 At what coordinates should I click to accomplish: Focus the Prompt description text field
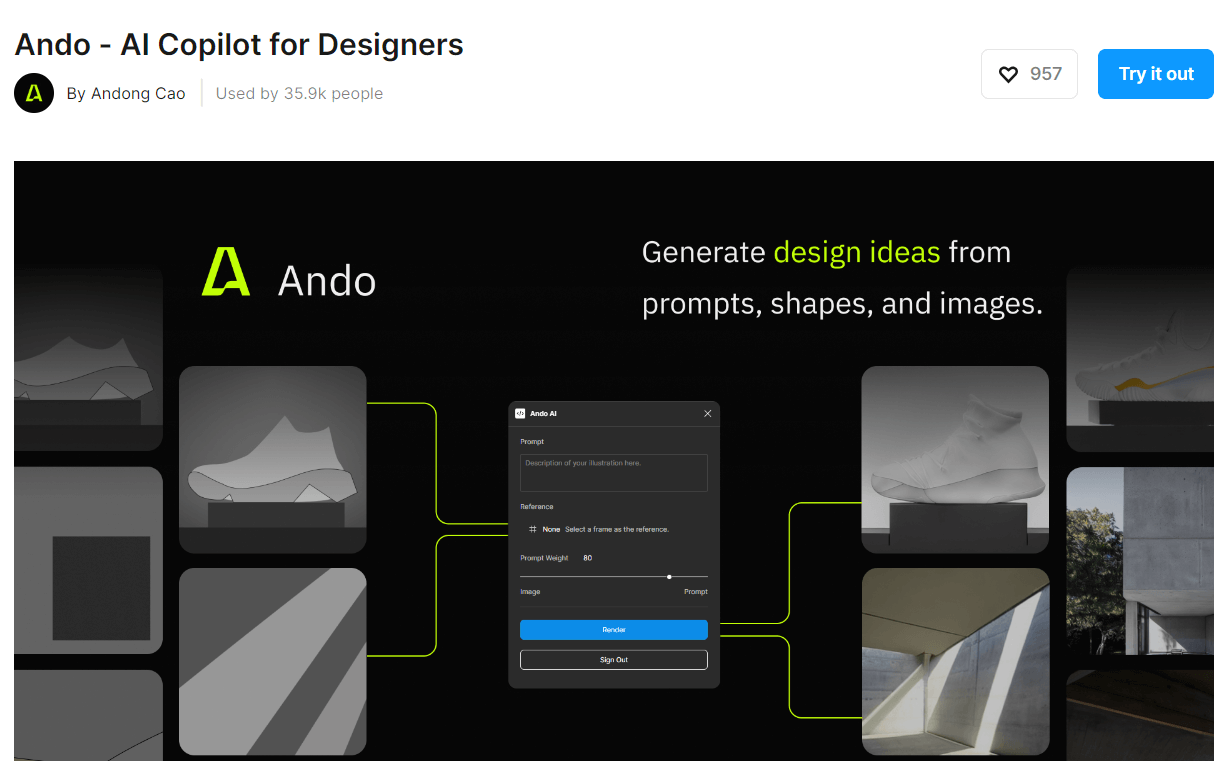click(613, 473)
